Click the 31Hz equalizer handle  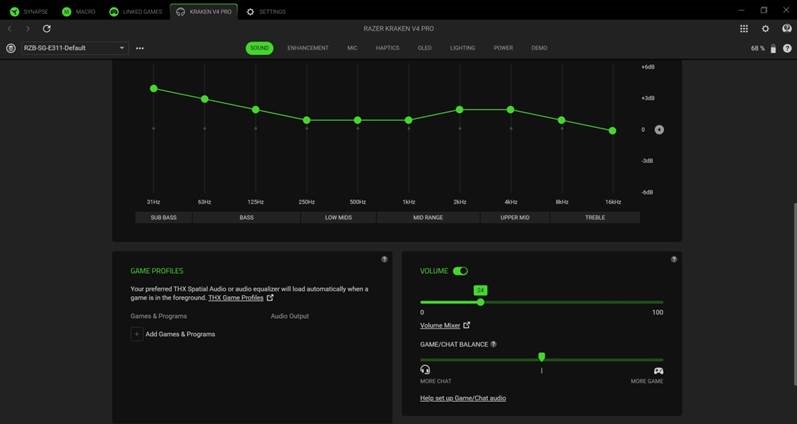(x=154, y=88)
